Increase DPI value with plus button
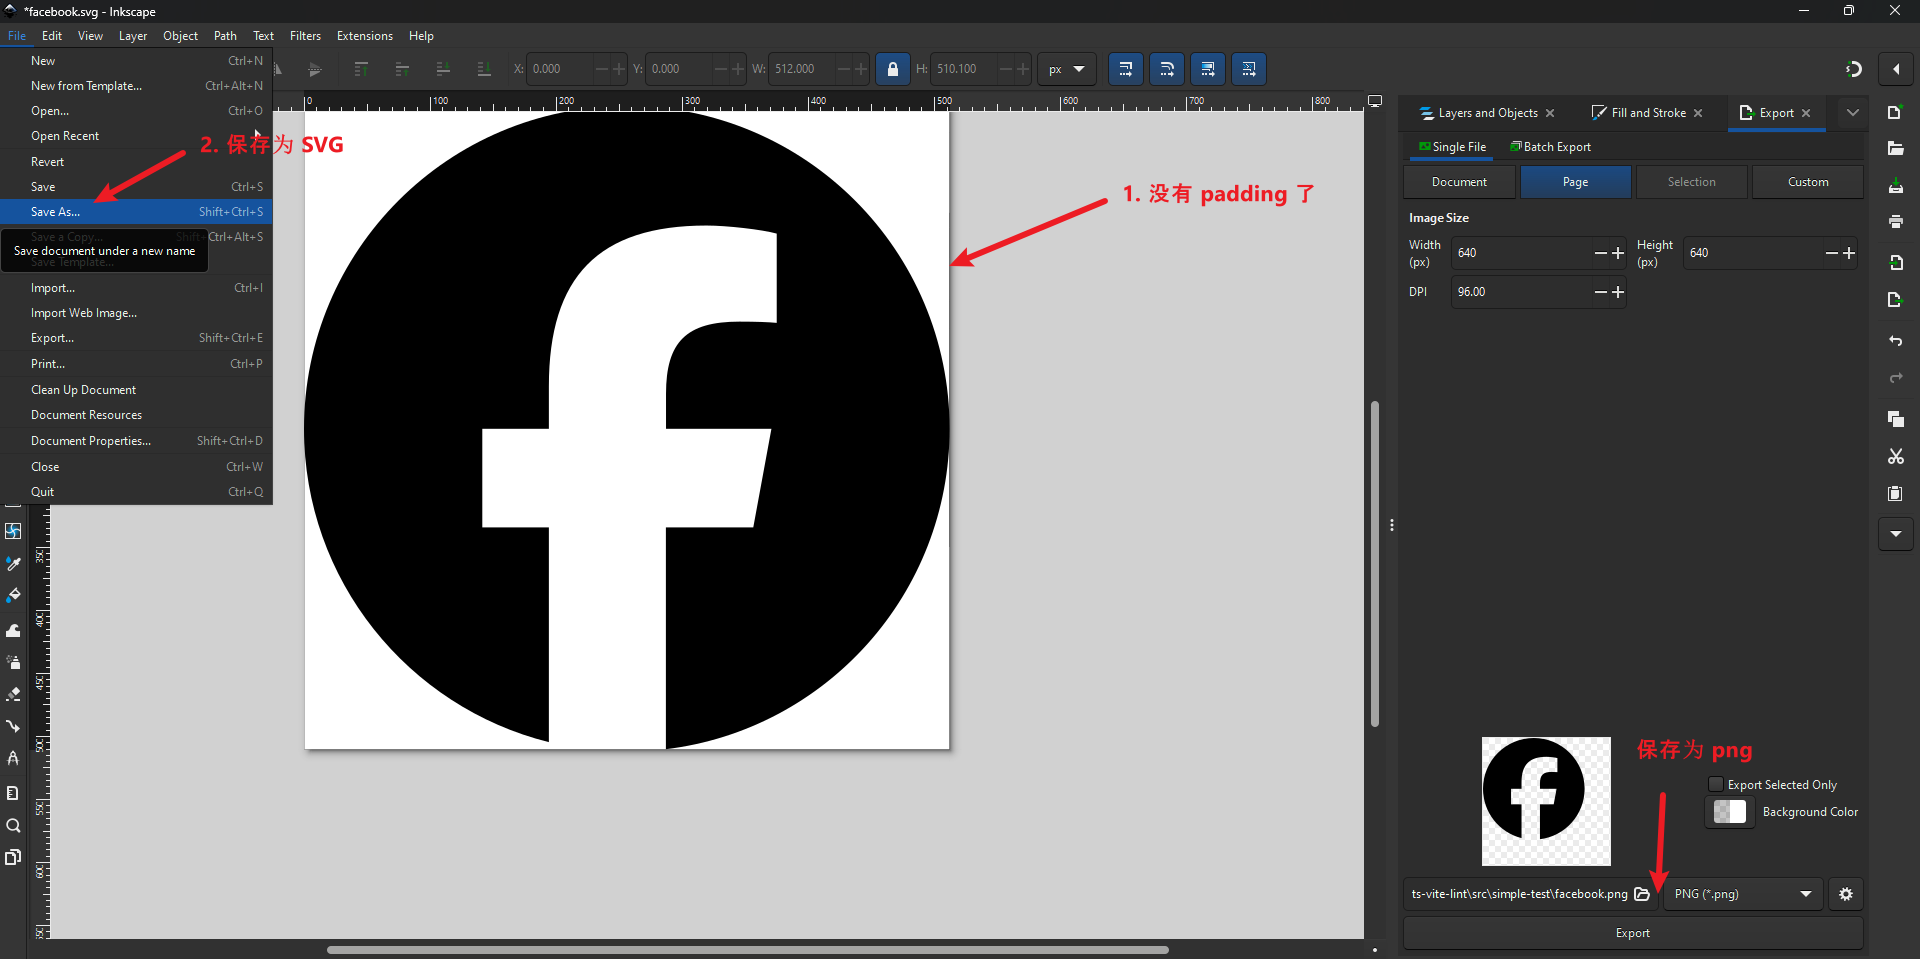1920x959 pixels. point(1618,292)
